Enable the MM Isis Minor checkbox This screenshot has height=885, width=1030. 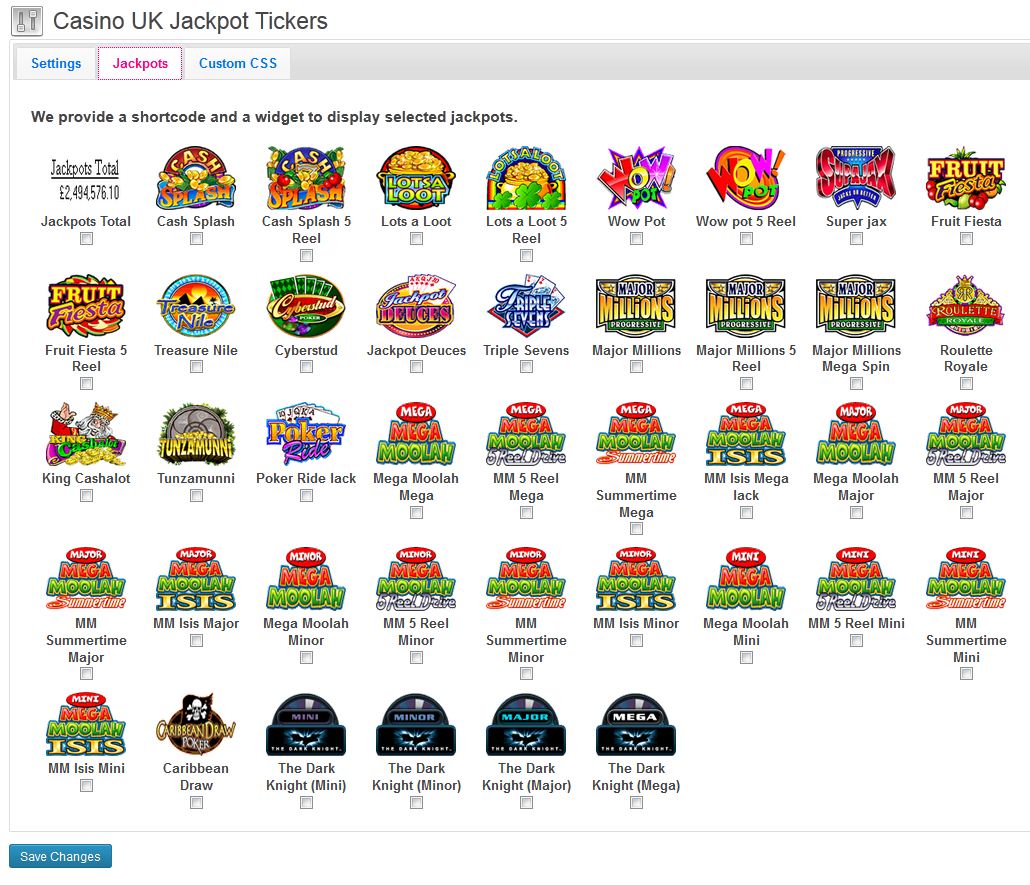[636, 641]
